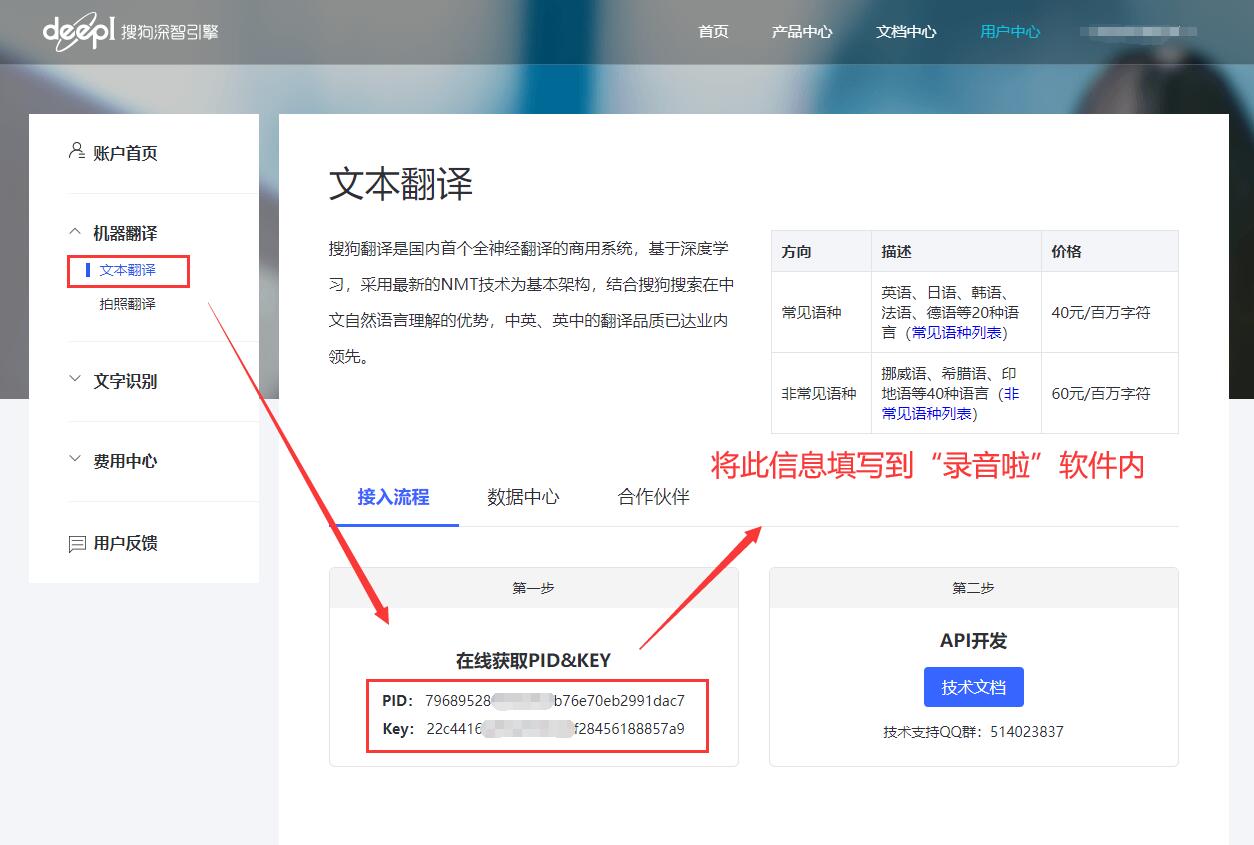Screen dimensions: 1254x845
Task: Click the API开发 heading
Action: click(973, 640)
